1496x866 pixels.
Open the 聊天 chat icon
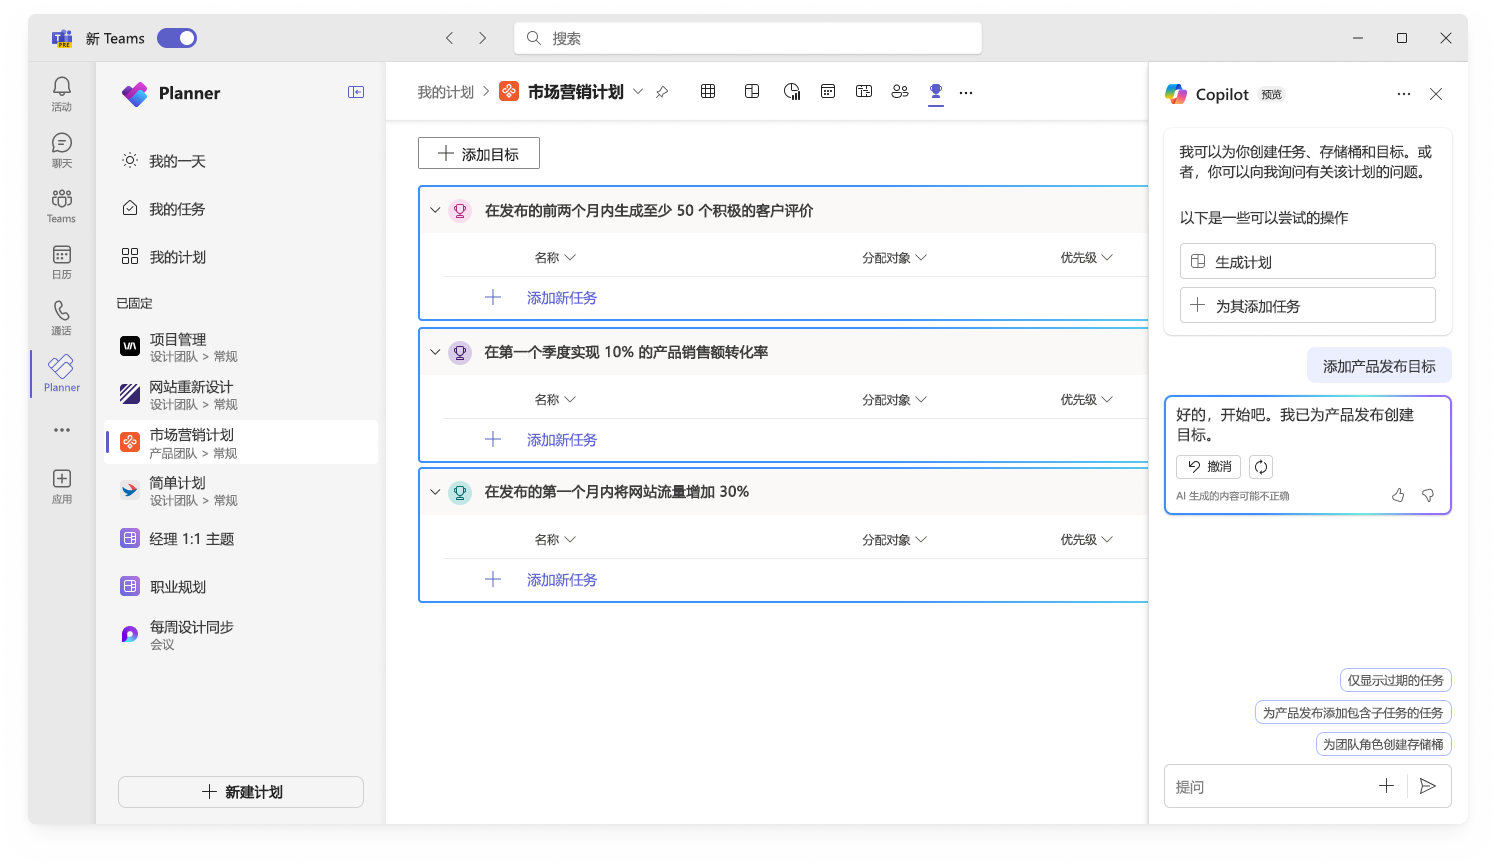click(x=62, y=150)
